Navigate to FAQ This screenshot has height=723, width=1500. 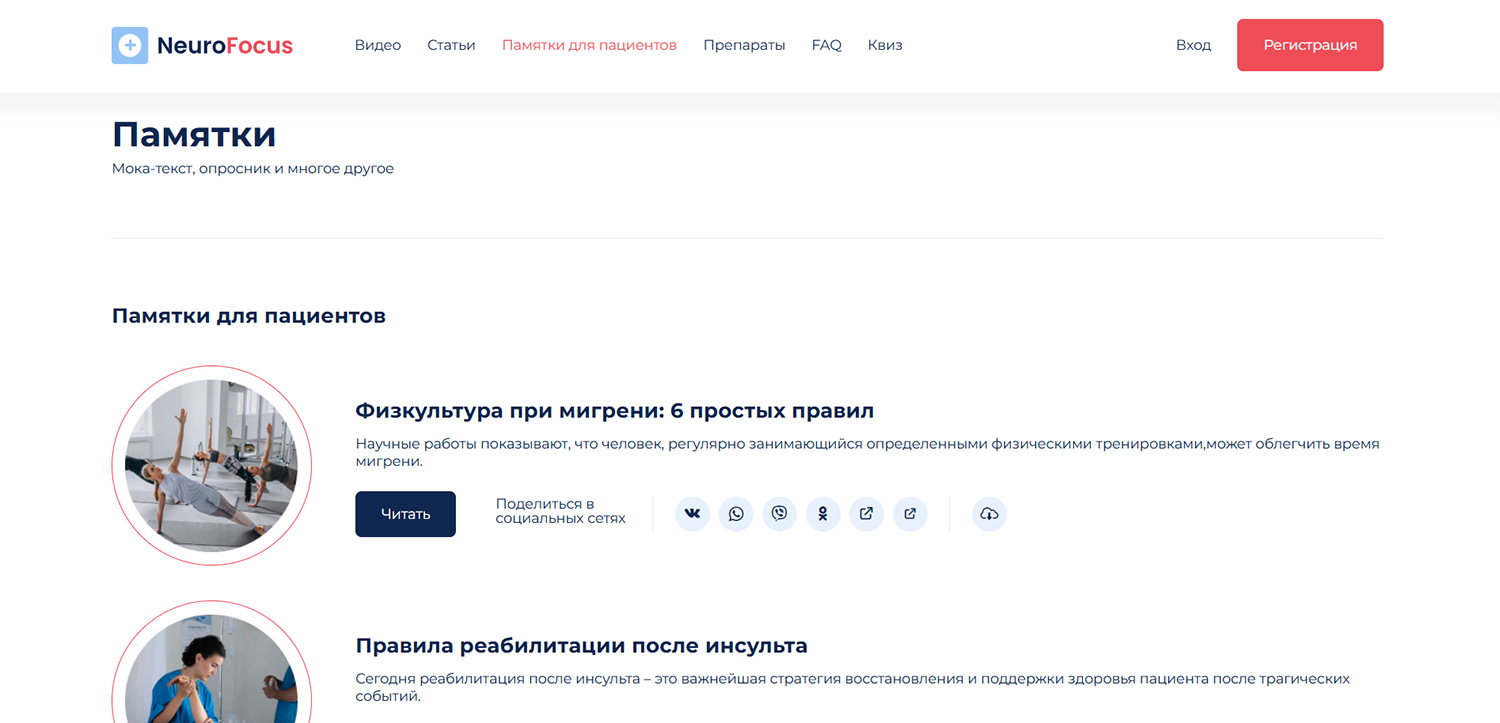pos(826,45)
